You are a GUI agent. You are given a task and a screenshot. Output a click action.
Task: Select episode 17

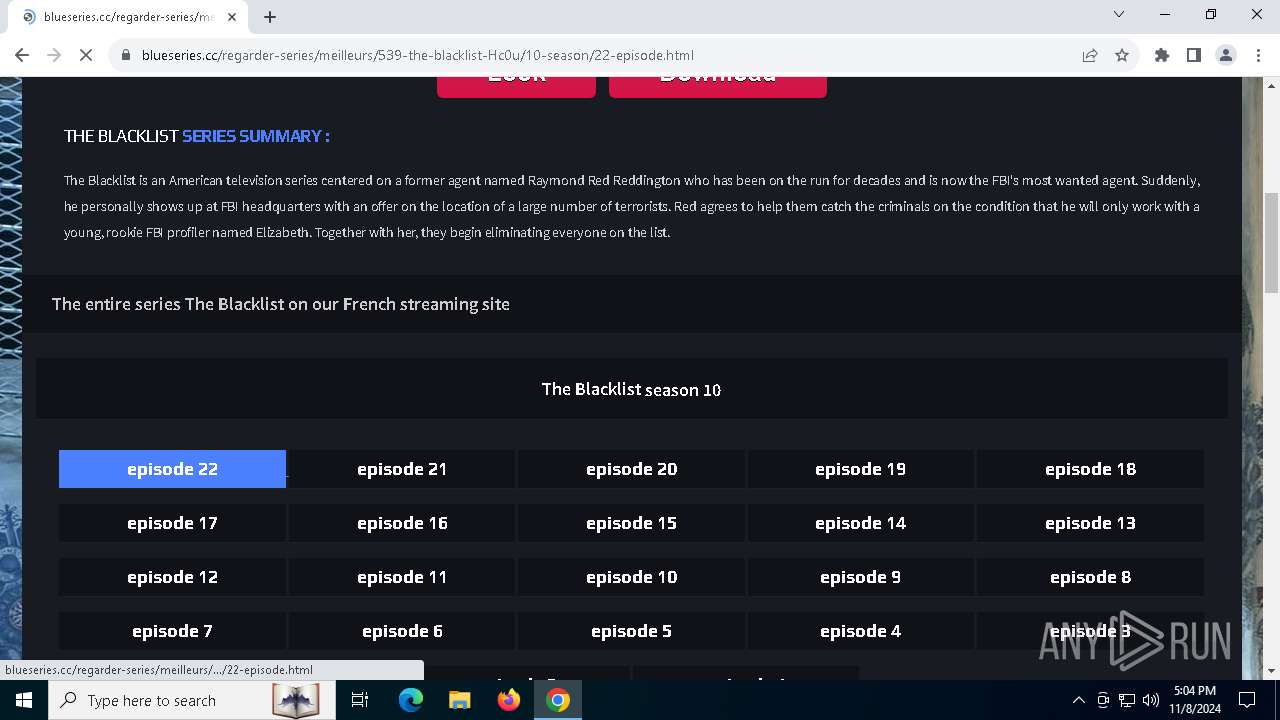(172, 523)
